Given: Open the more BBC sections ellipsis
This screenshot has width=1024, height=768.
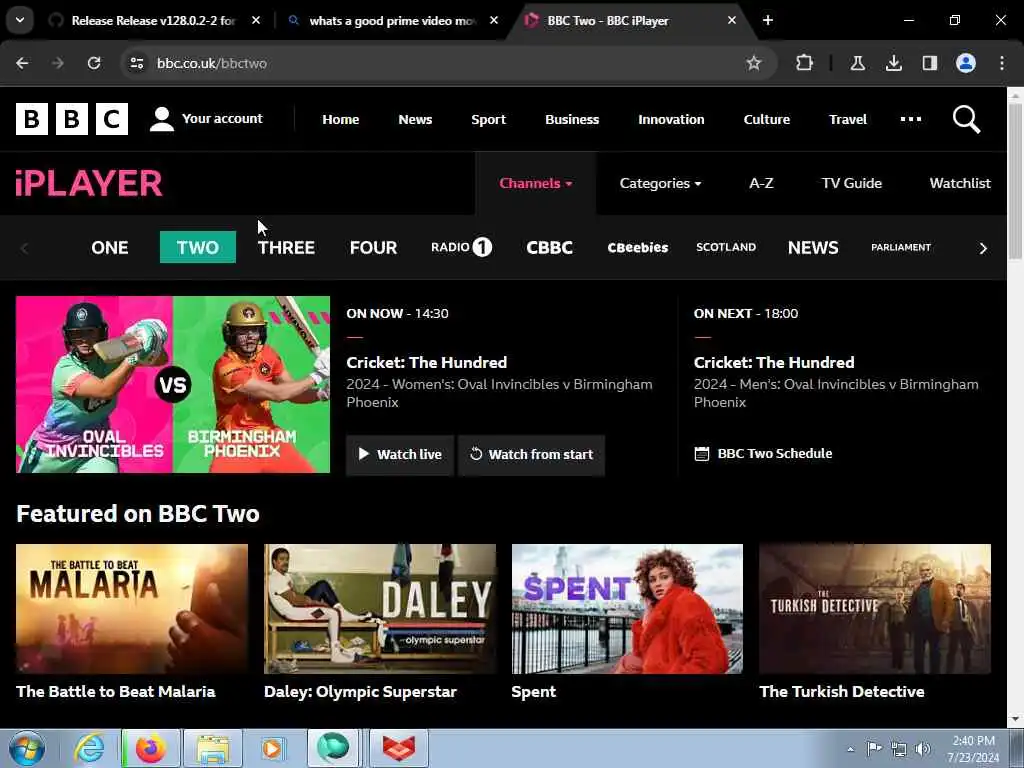Looking at the screenshot, I should click(910, 119).
